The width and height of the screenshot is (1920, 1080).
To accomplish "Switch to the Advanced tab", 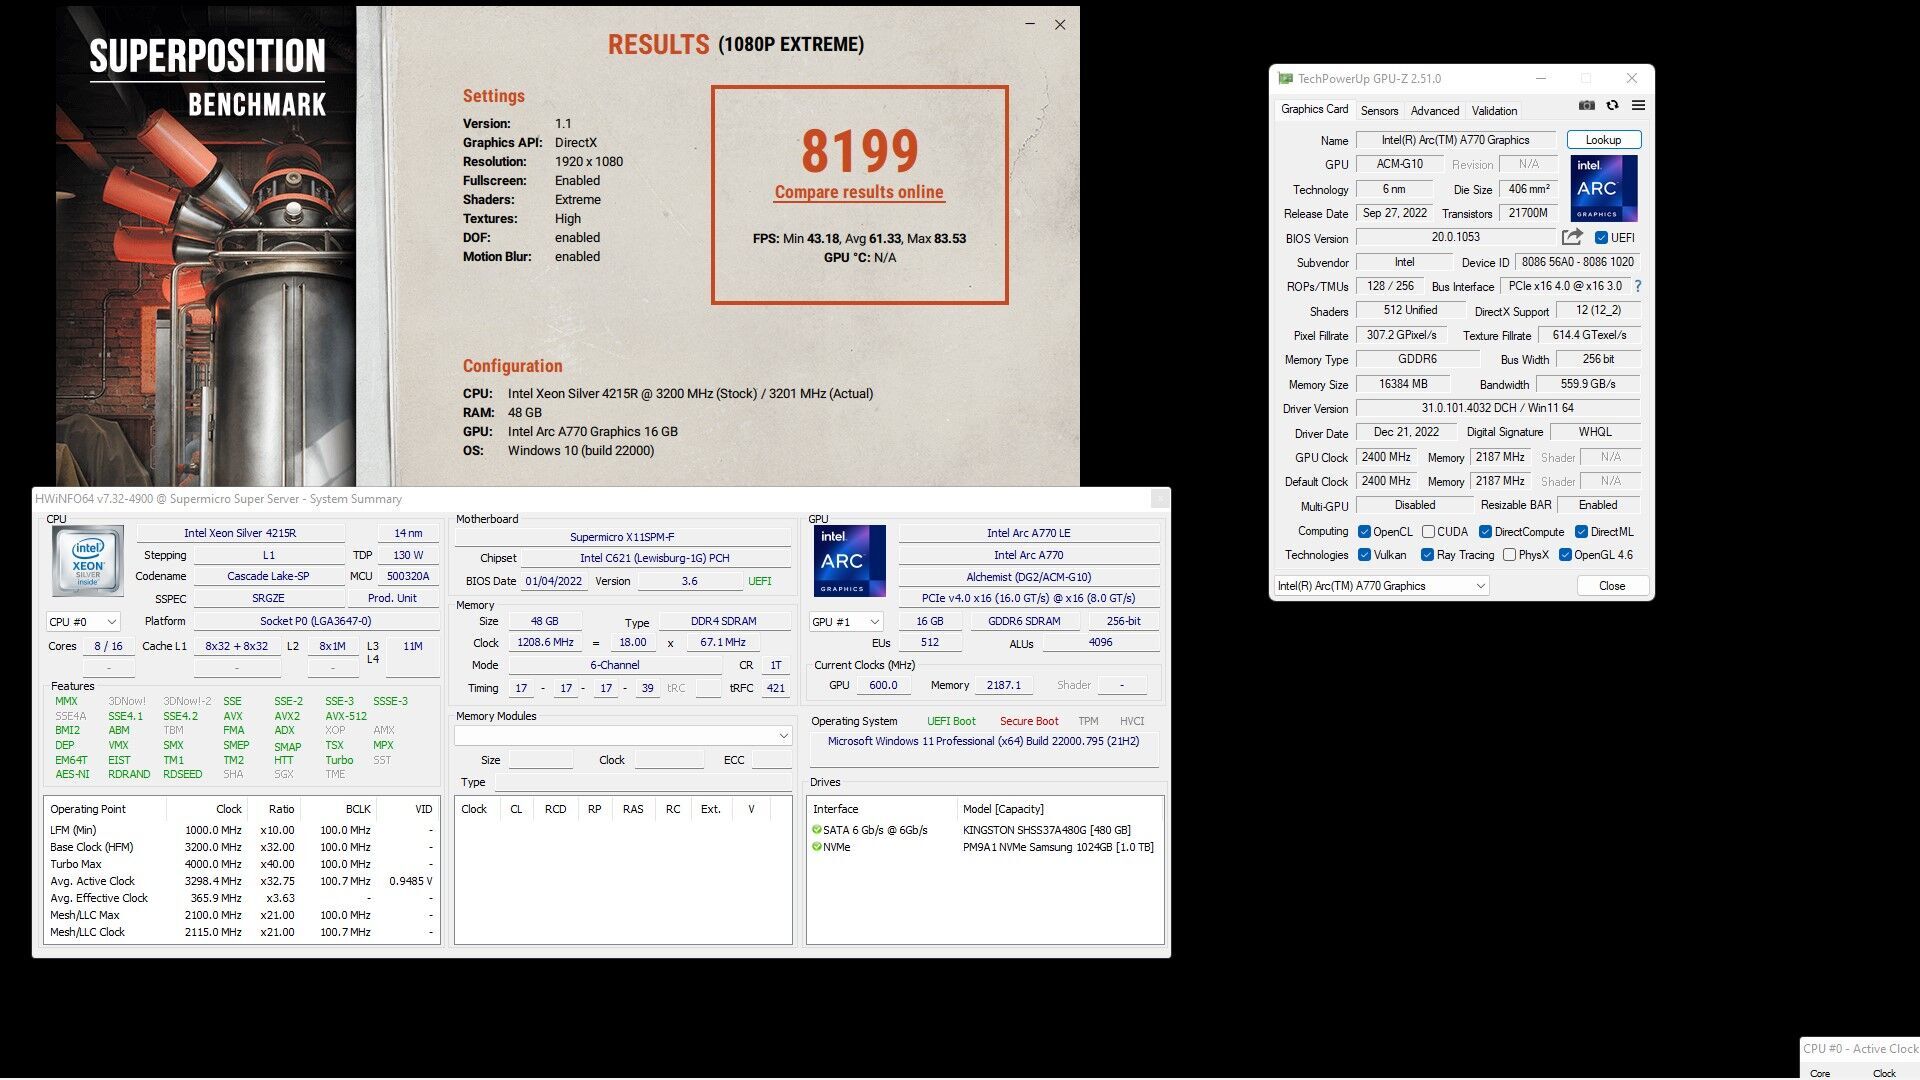I will [1435, 111].
